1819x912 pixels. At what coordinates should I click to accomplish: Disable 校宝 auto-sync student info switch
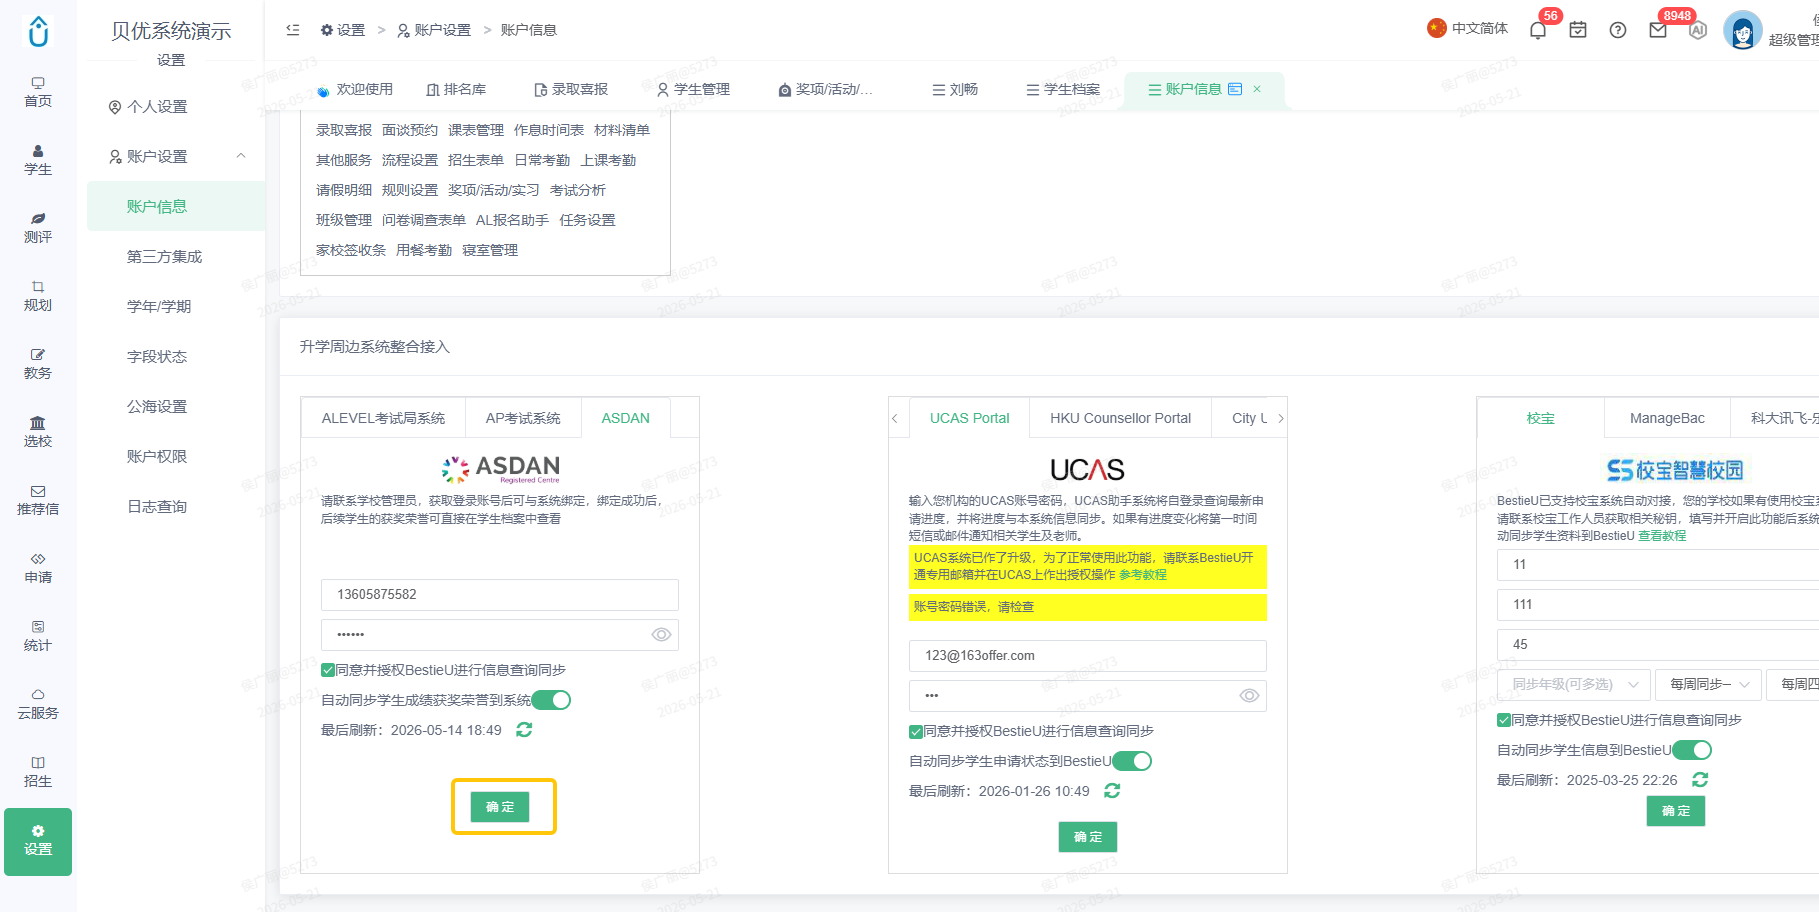pos(1692,750)
